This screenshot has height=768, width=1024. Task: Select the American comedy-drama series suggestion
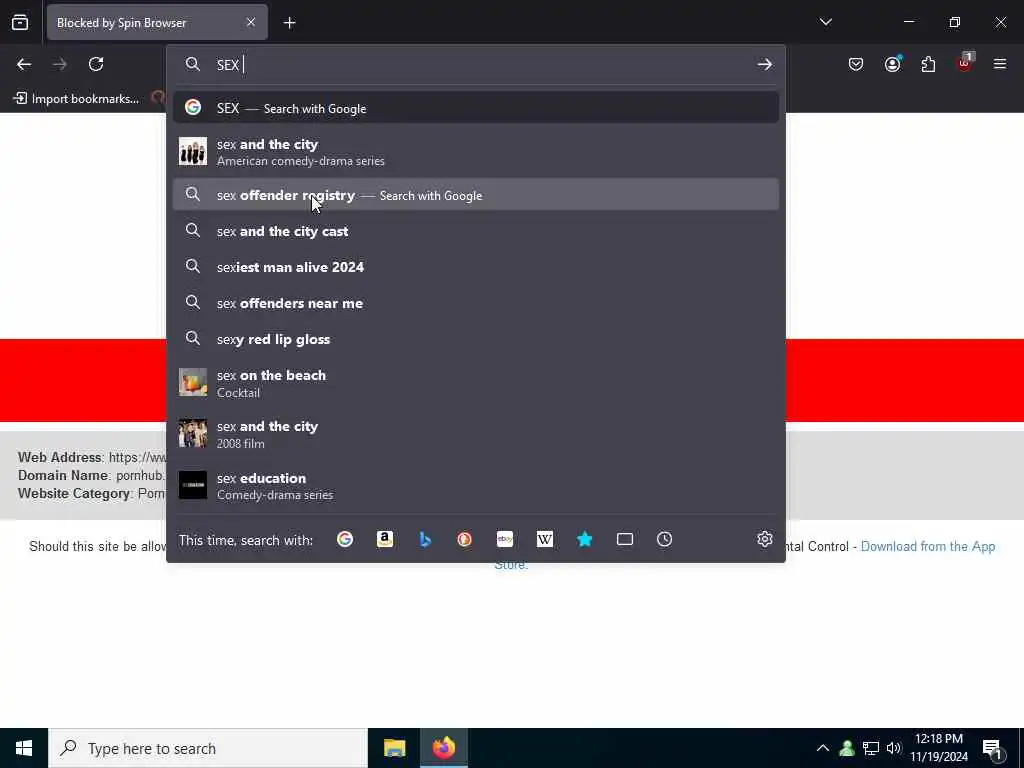(x=475, y=152)
